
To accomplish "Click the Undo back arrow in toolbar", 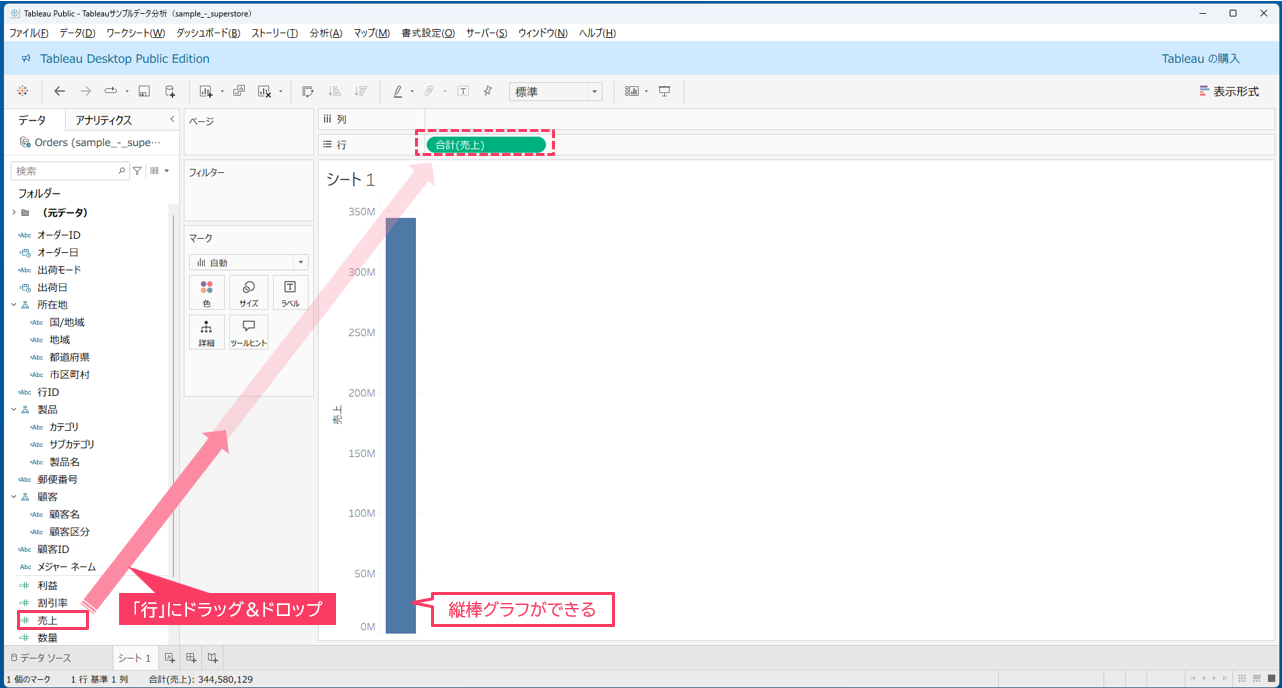I will pos(60,91).
